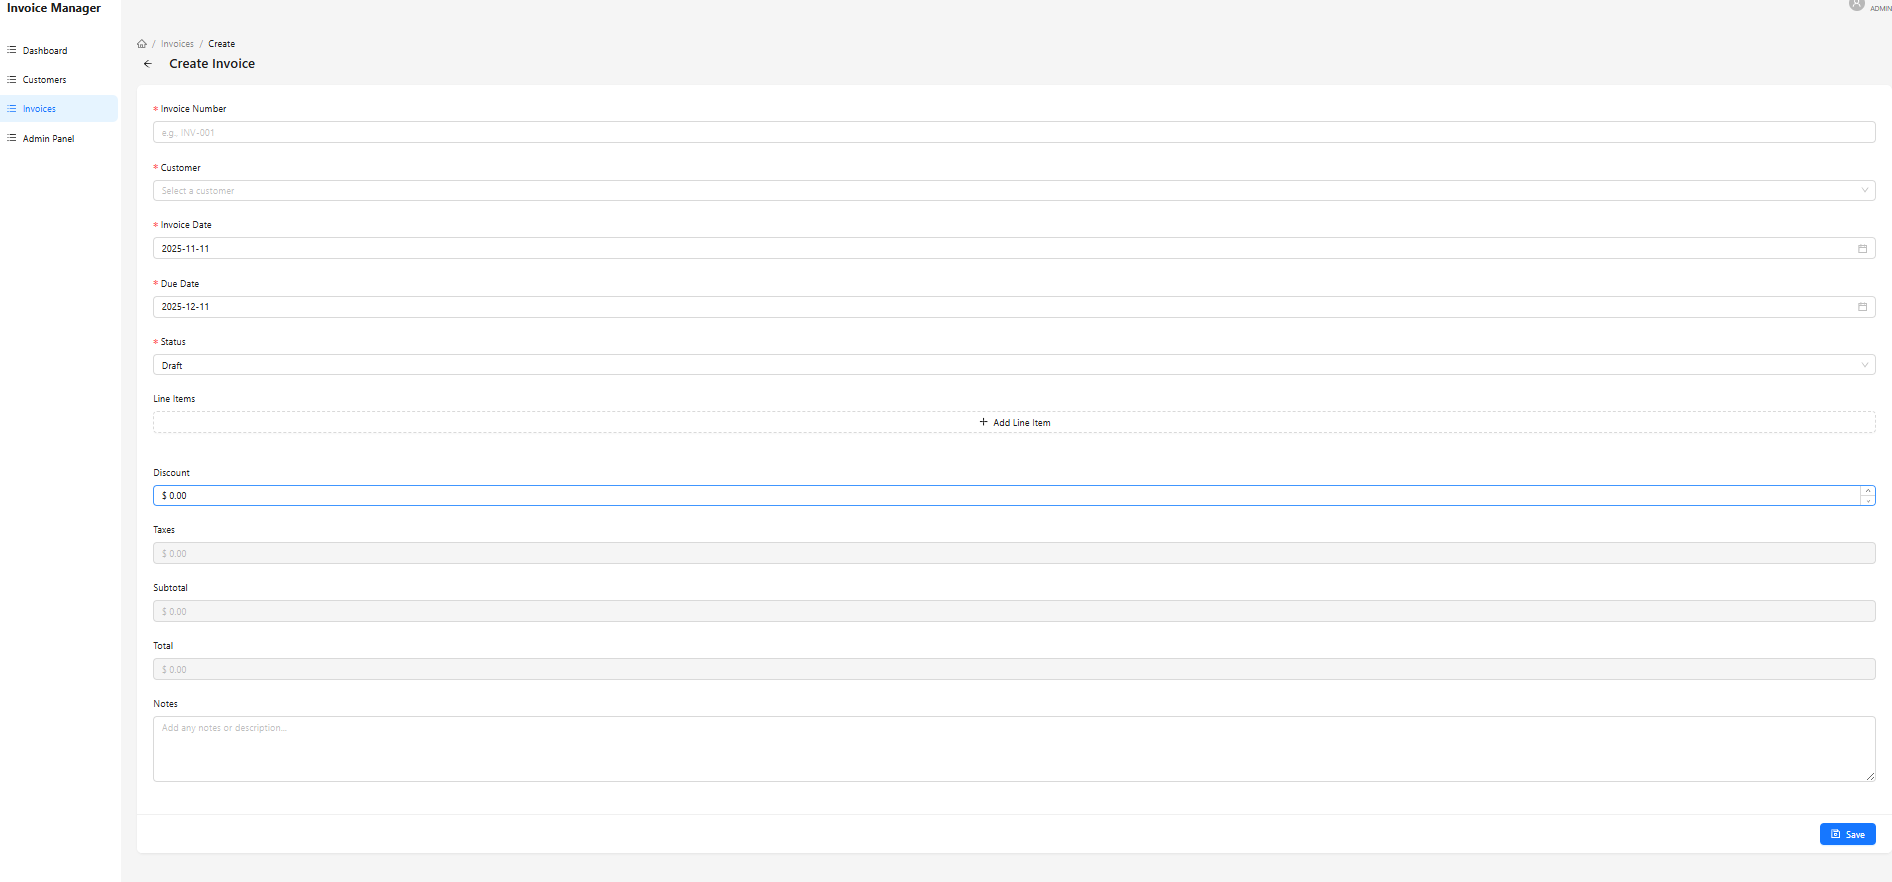Open the Due Date calendar icon
The width and height of the screenshot is (1892, 882).
point(1862,307)
